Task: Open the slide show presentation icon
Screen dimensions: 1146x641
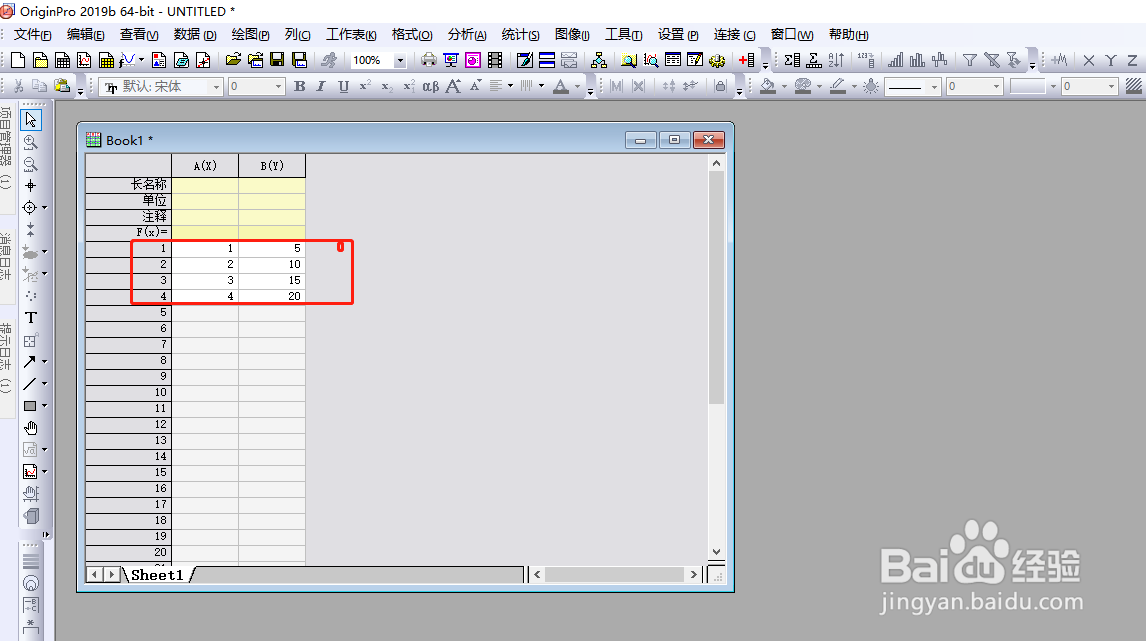Action: [451, 60]
